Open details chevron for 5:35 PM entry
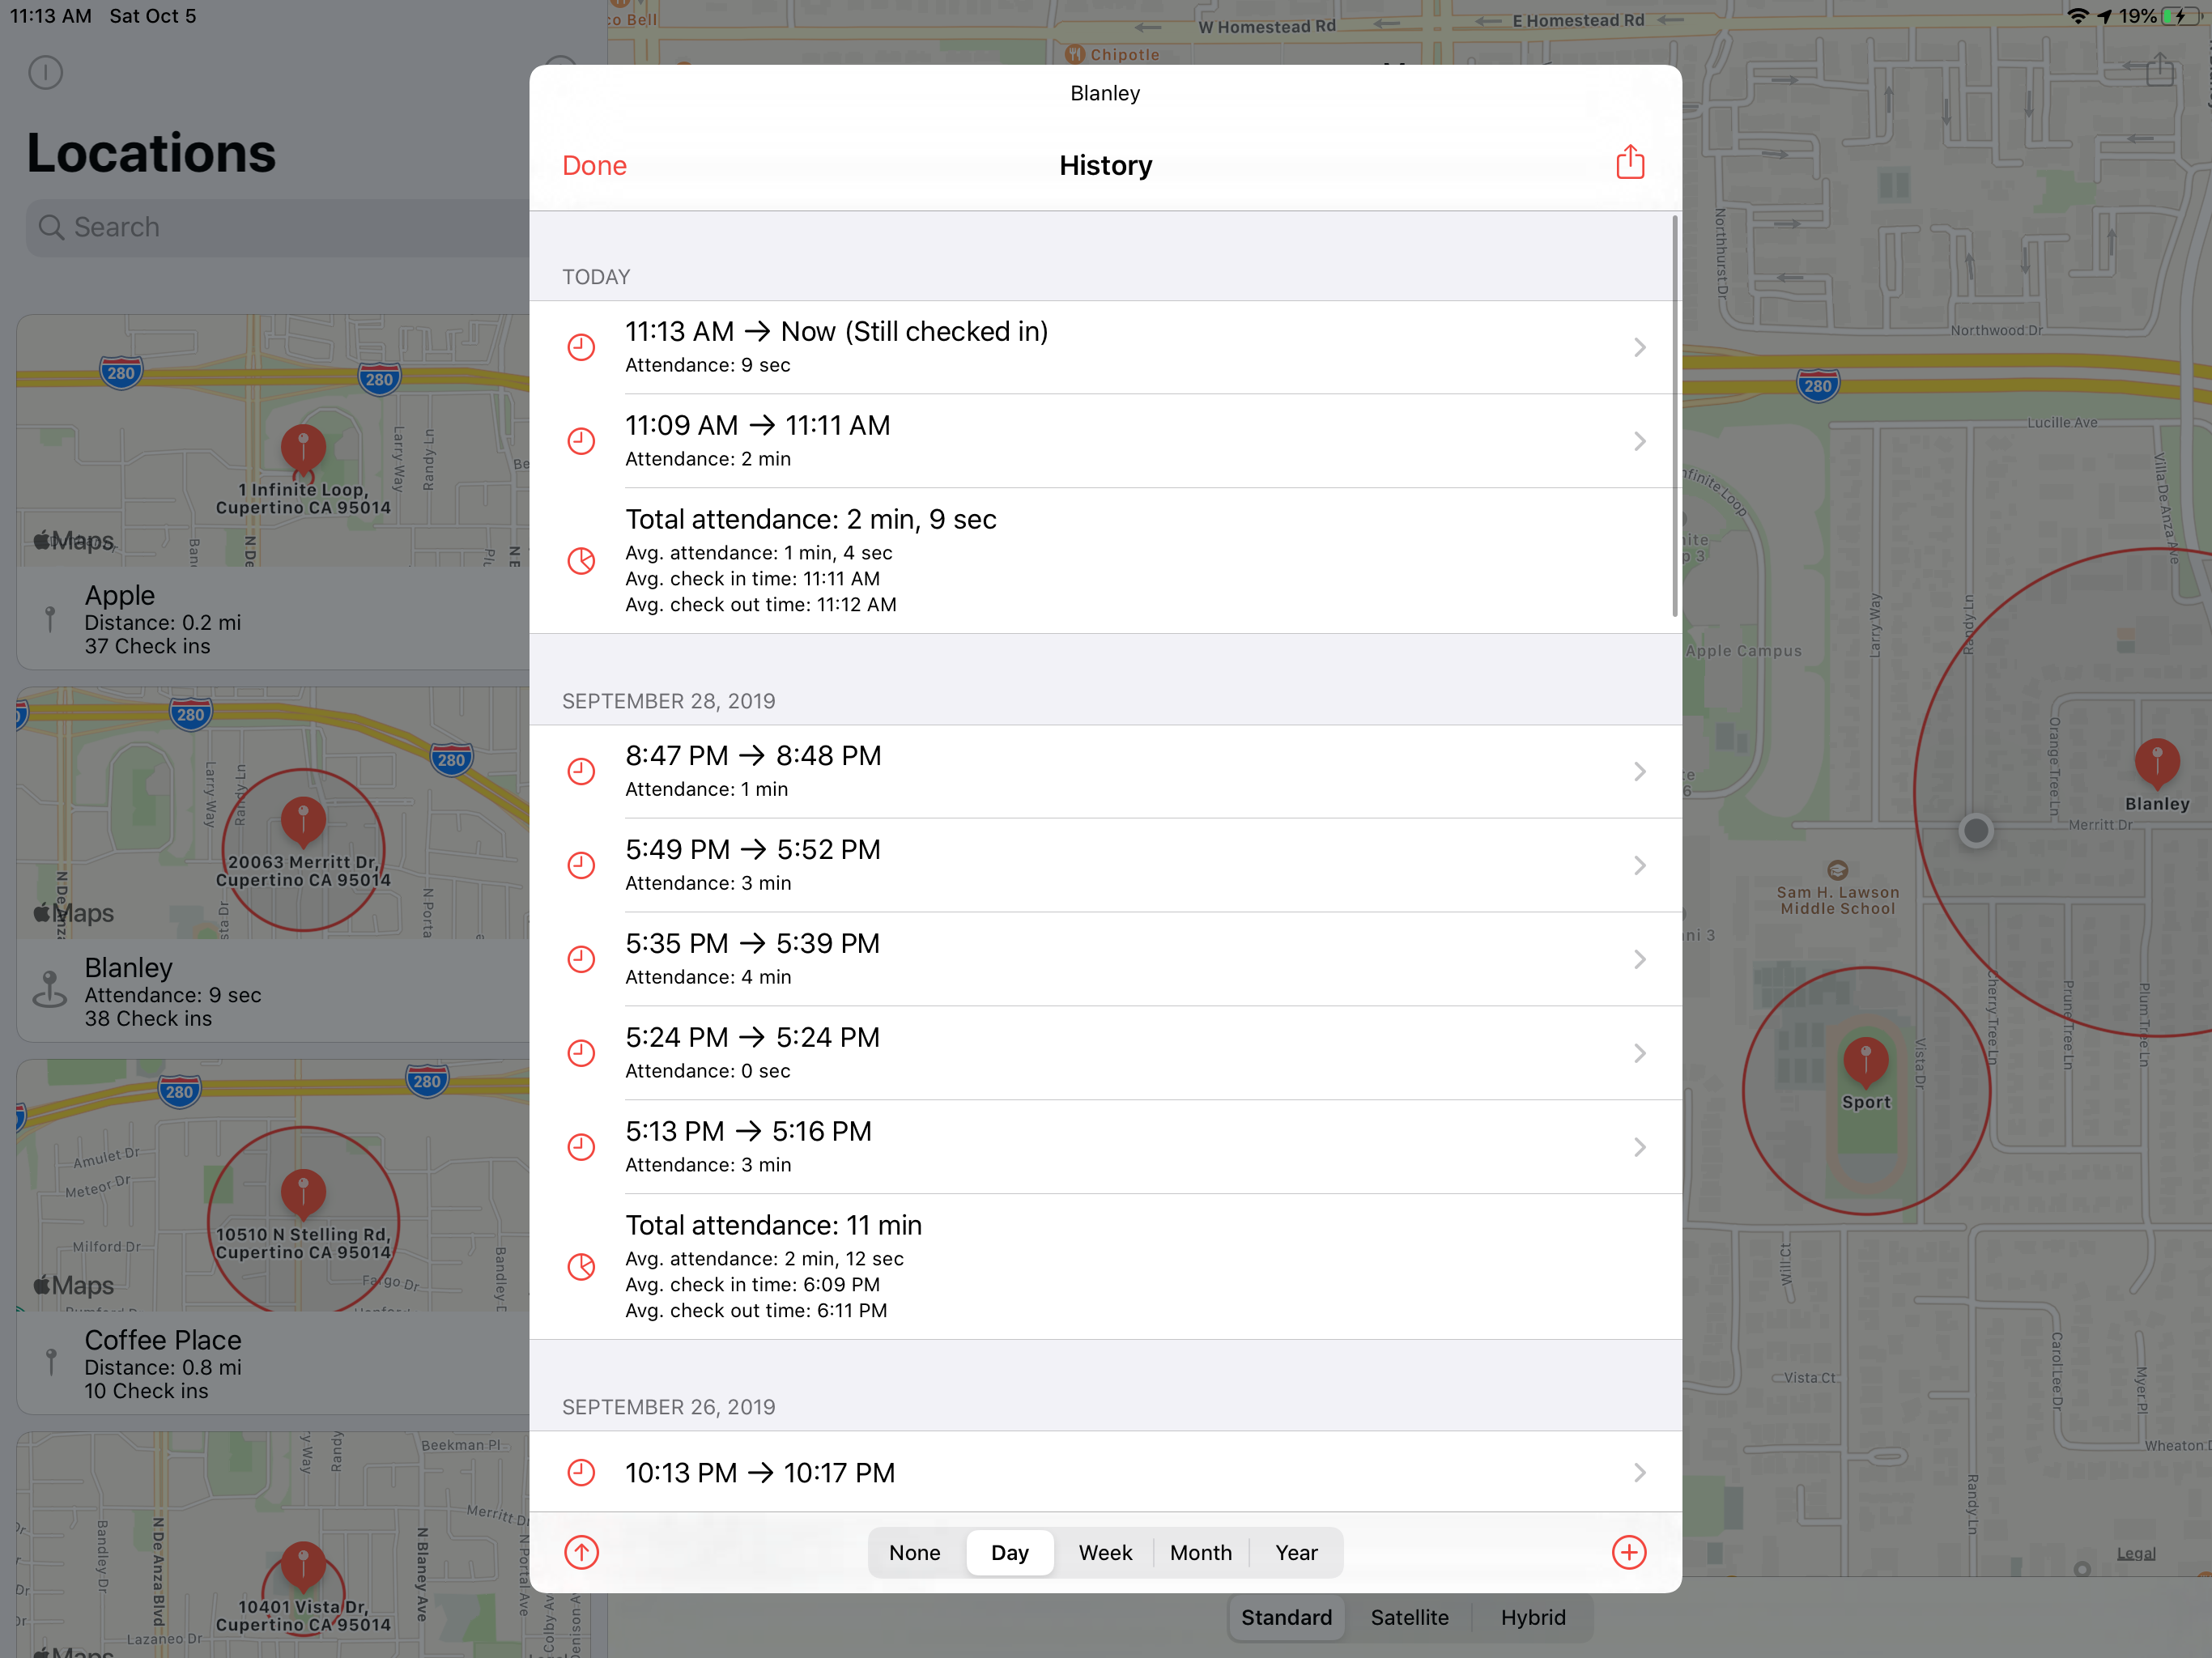The height and width of the screenshot is (1658, 2212). click(1639, 959)
